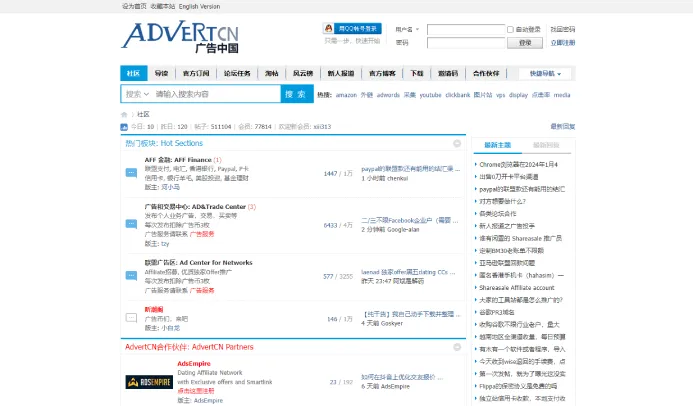This screenshot has width=693, height=406.
Task: Open the hahasim sidebar topic
Action: (522, 275)
